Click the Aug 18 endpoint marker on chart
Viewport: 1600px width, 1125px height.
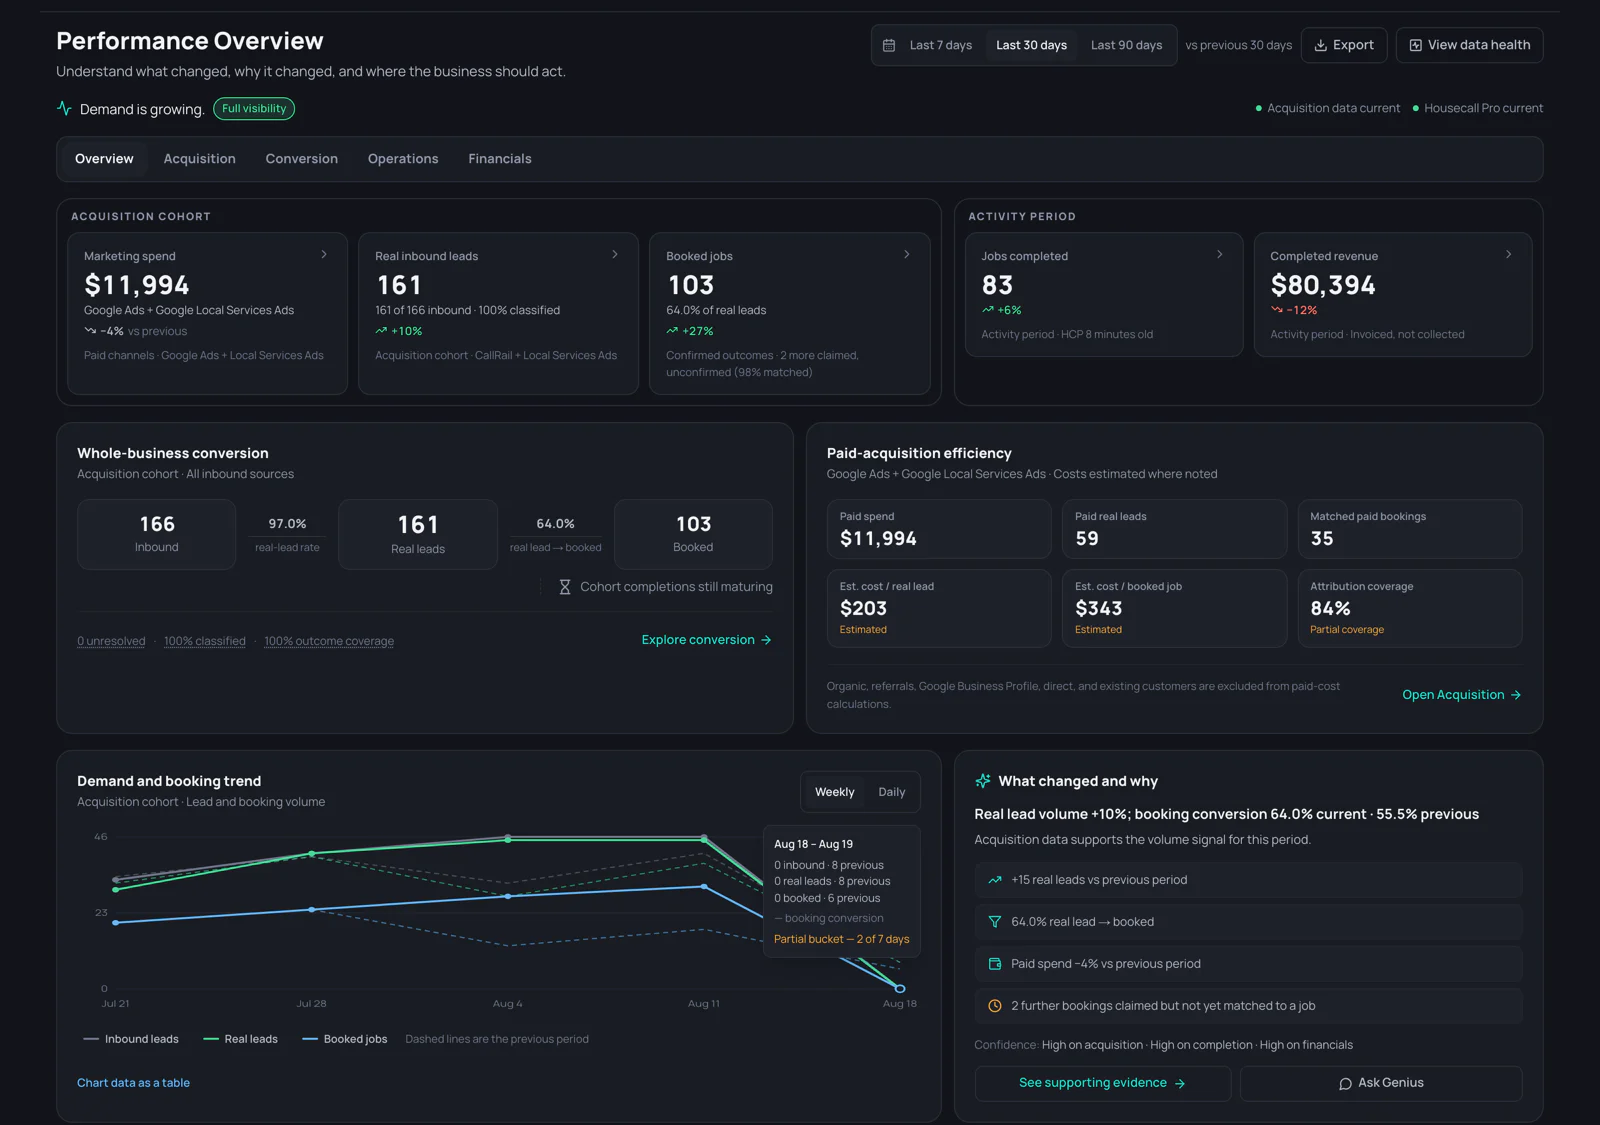900,988
